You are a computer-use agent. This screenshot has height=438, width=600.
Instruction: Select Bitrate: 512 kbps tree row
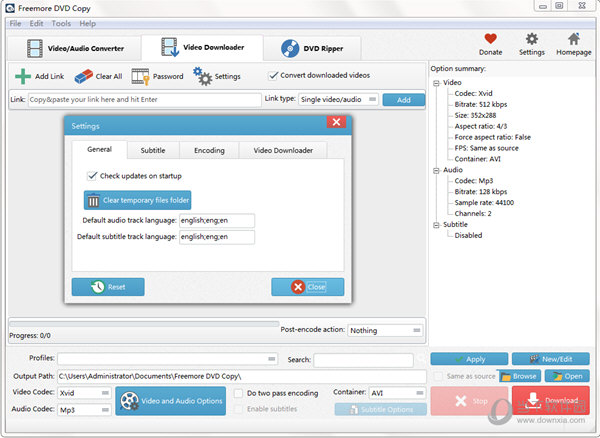coord(481,104)
